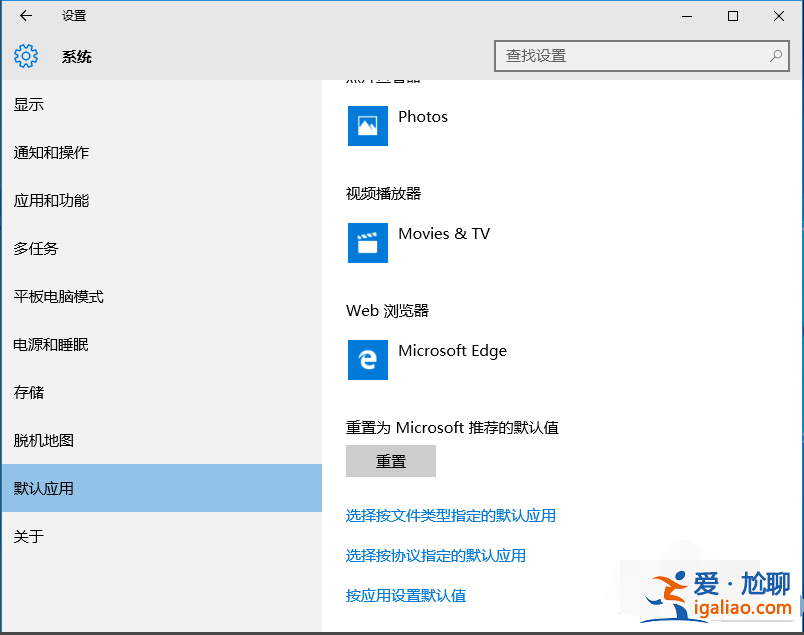Open 平板电脑模式 settings
Viewport: 804px width, 635px height.
pyautogui.click(x=57, y=296)
